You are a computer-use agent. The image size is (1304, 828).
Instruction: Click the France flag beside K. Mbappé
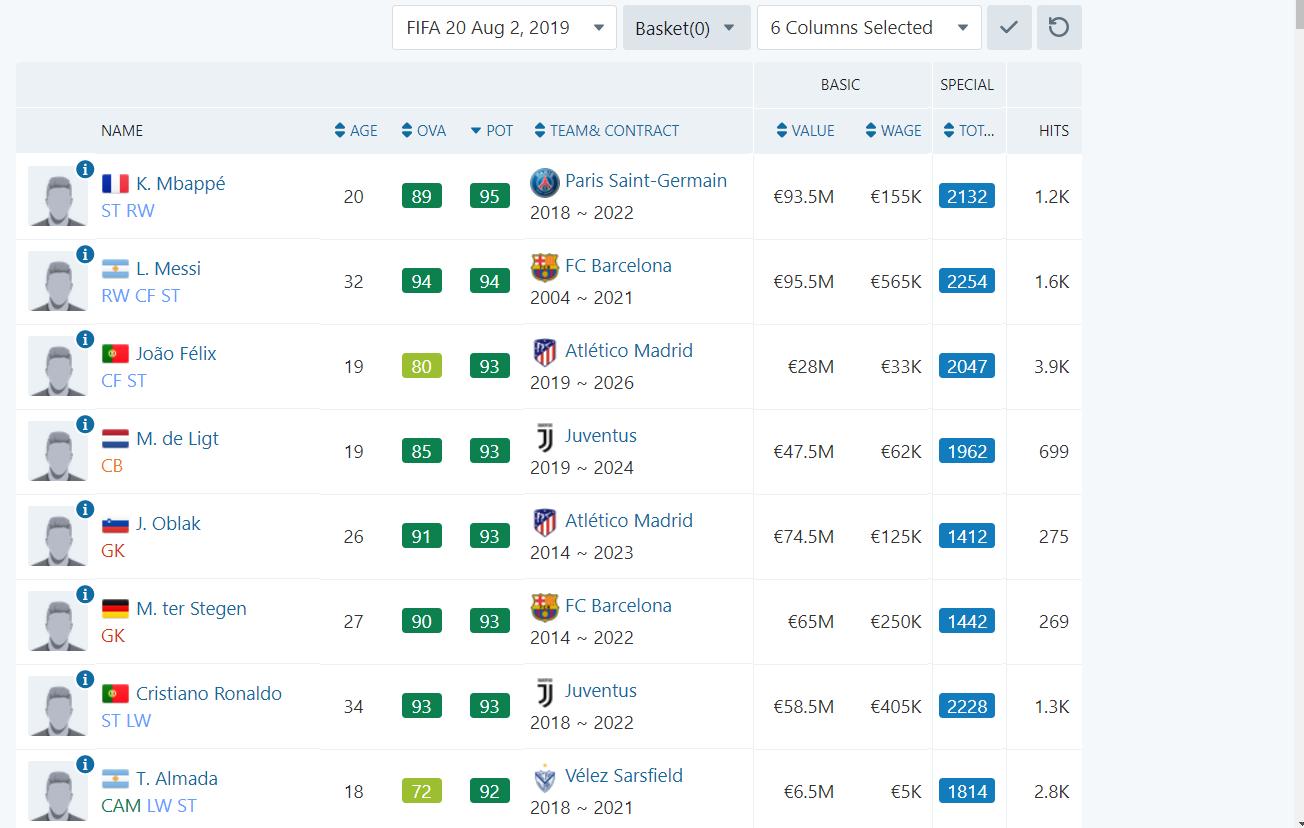click(x=115, y=184)
